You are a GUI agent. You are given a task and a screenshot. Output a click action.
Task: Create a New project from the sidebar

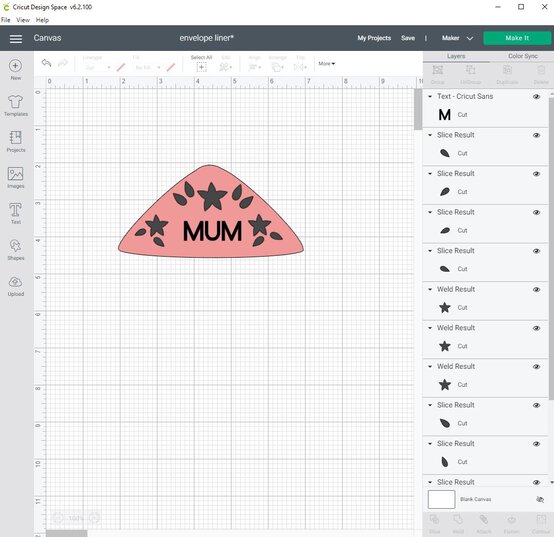click(x=16, y=70)
